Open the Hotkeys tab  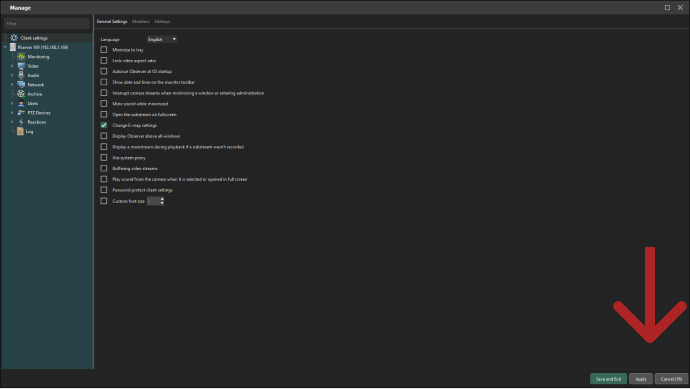[x=162, y=22]
